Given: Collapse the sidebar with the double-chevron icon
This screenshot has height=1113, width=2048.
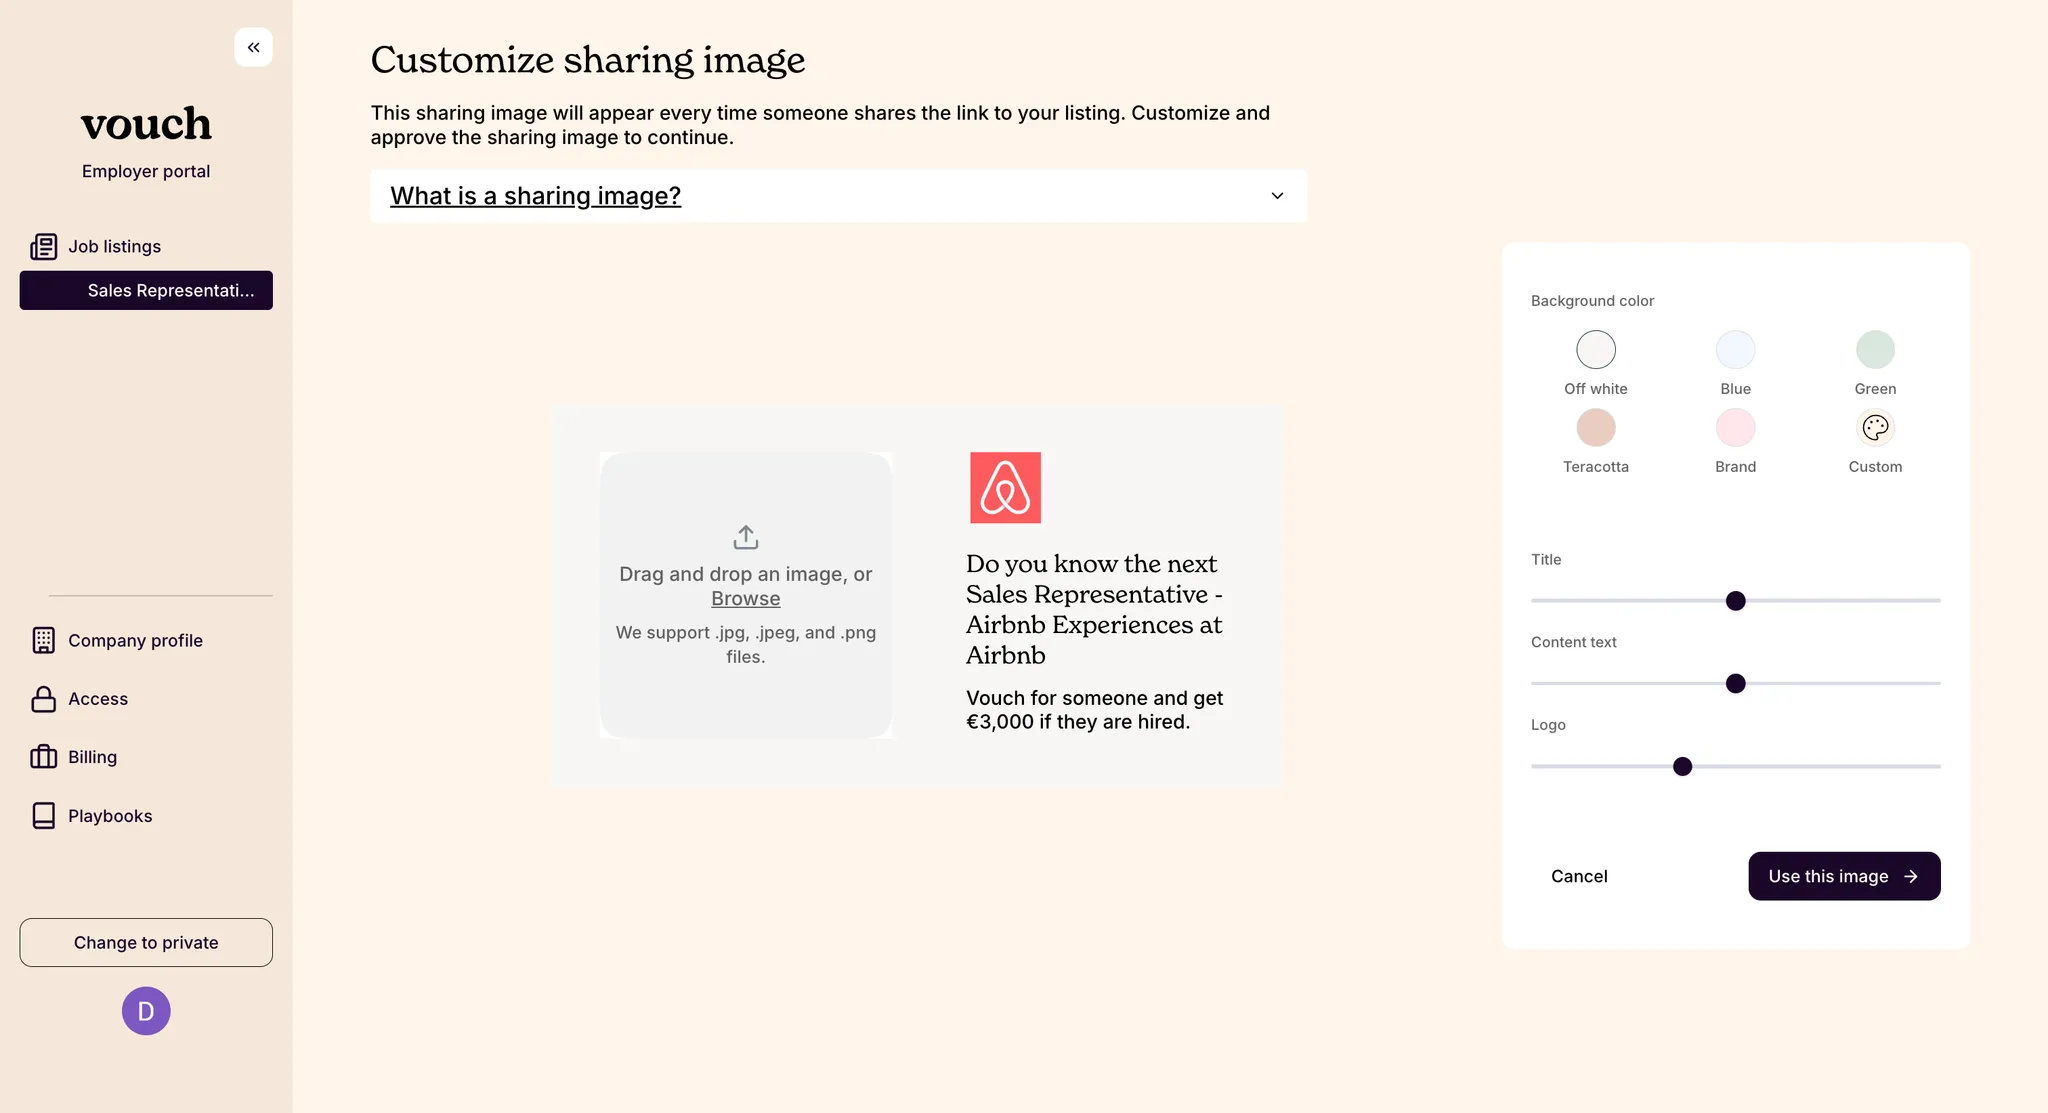Looking at the screenshot, I should (253, 47).
